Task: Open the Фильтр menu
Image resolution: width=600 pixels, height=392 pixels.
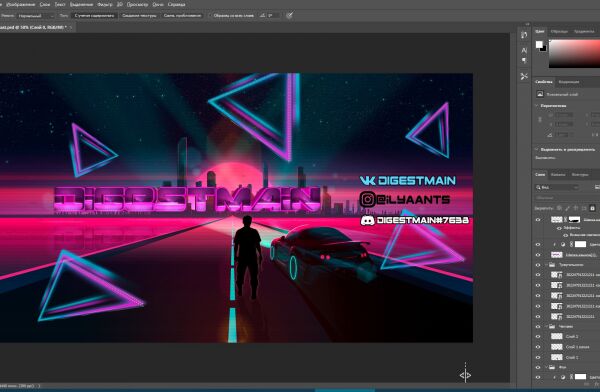Action: [x=104, y=5]
